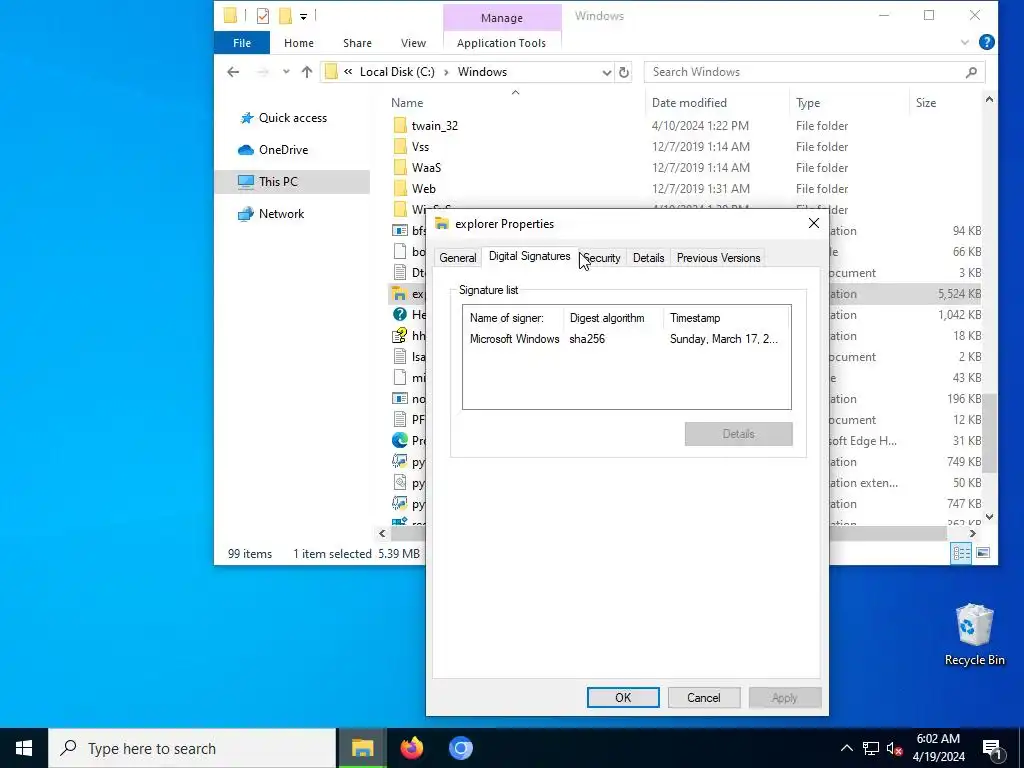Click the Digest algorithm column header
This screenshot has height=768, width=1024.
[x=612, y=318]
